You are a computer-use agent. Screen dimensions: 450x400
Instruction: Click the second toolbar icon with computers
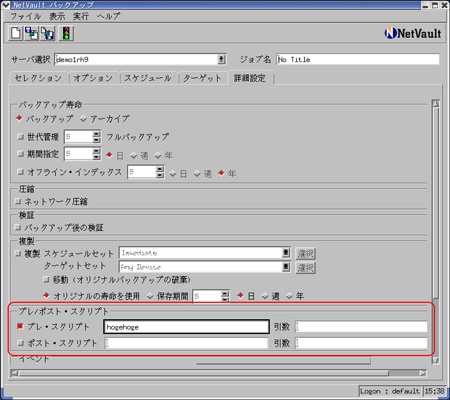[x=32, y=33]
